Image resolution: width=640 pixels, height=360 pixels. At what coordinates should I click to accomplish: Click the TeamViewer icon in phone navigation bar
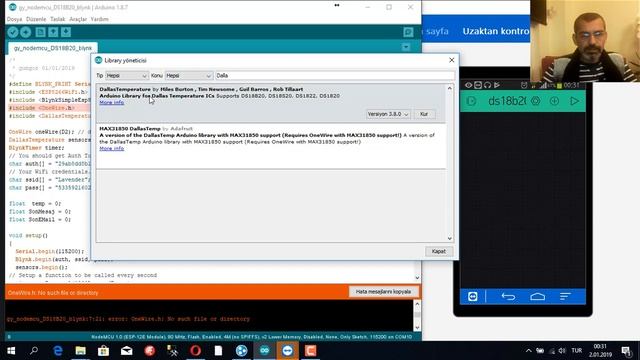coord(473,296)
